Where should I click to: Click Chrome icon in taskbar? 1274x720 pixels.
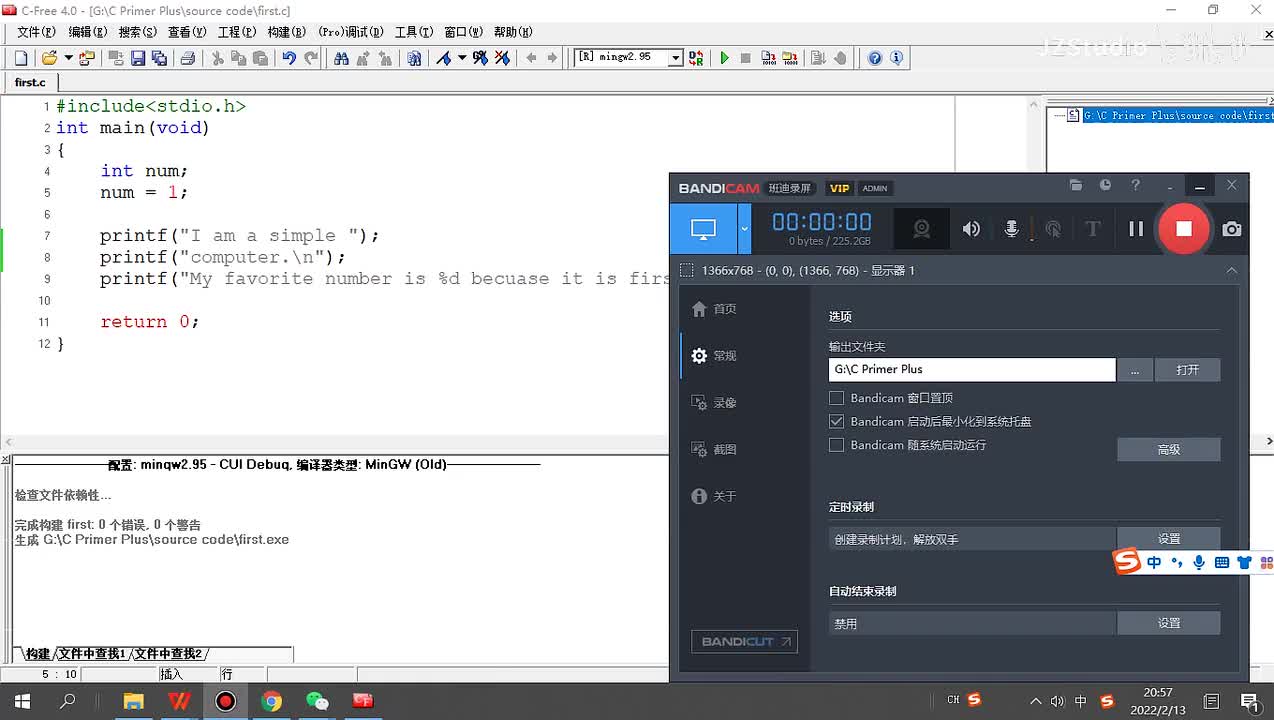click(x=271, y=701)
